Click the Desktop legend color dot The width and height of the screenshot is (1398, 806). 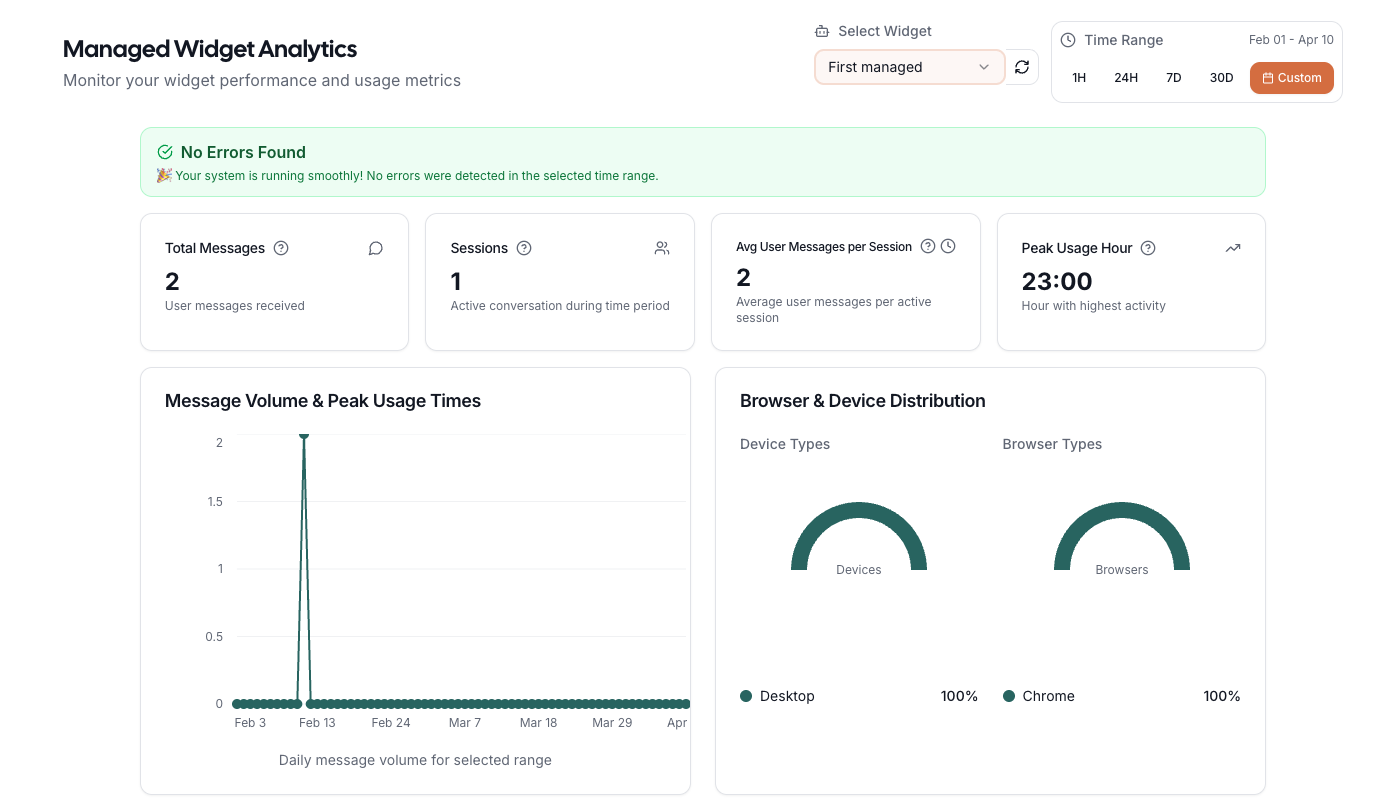pyautogui.click(x=746, y=696)
